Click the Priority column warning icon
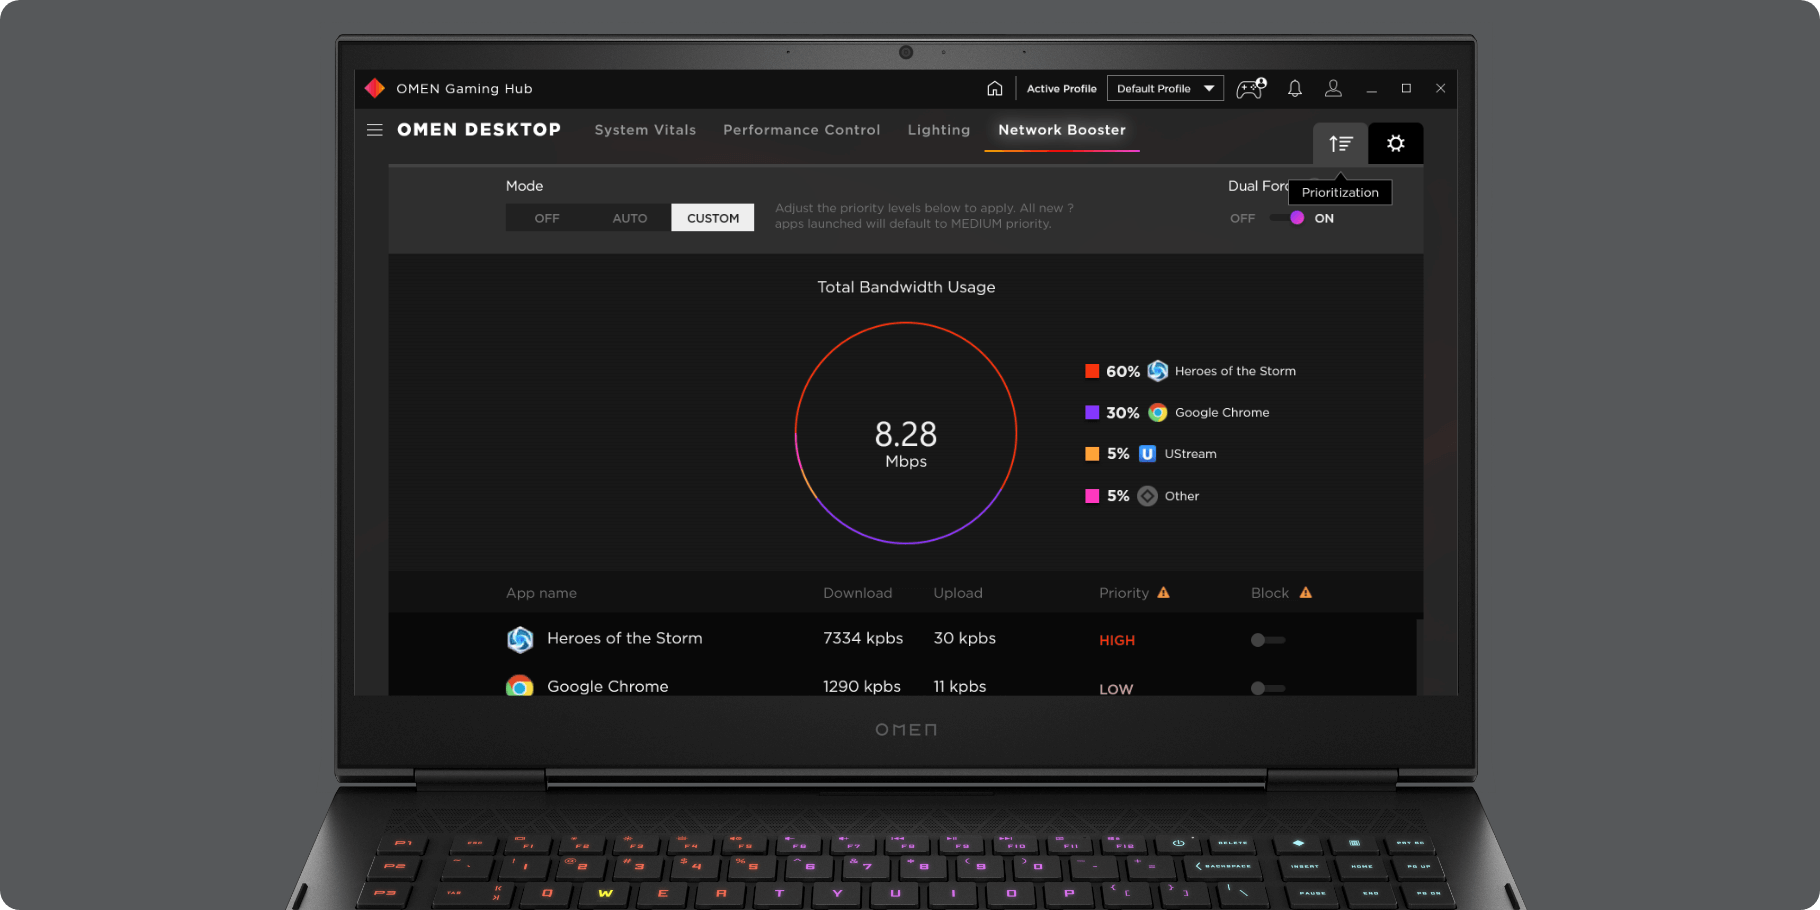The width and height of the screenshot is (1820, 910). tap(1163, 593)
